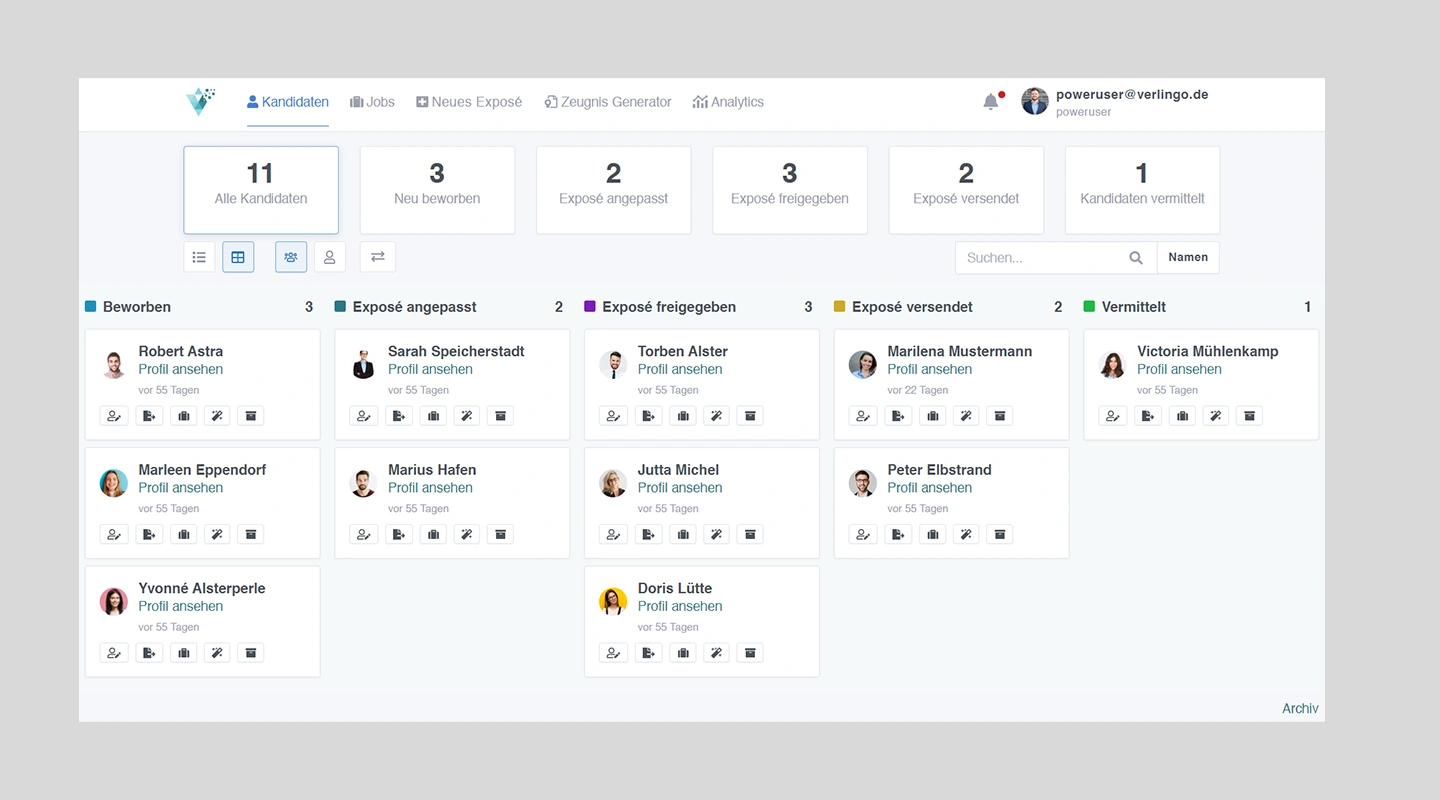This screenshot has height=800, width=1440.
Task: Open the Jobs tab
Action: [x=372, y=102]
